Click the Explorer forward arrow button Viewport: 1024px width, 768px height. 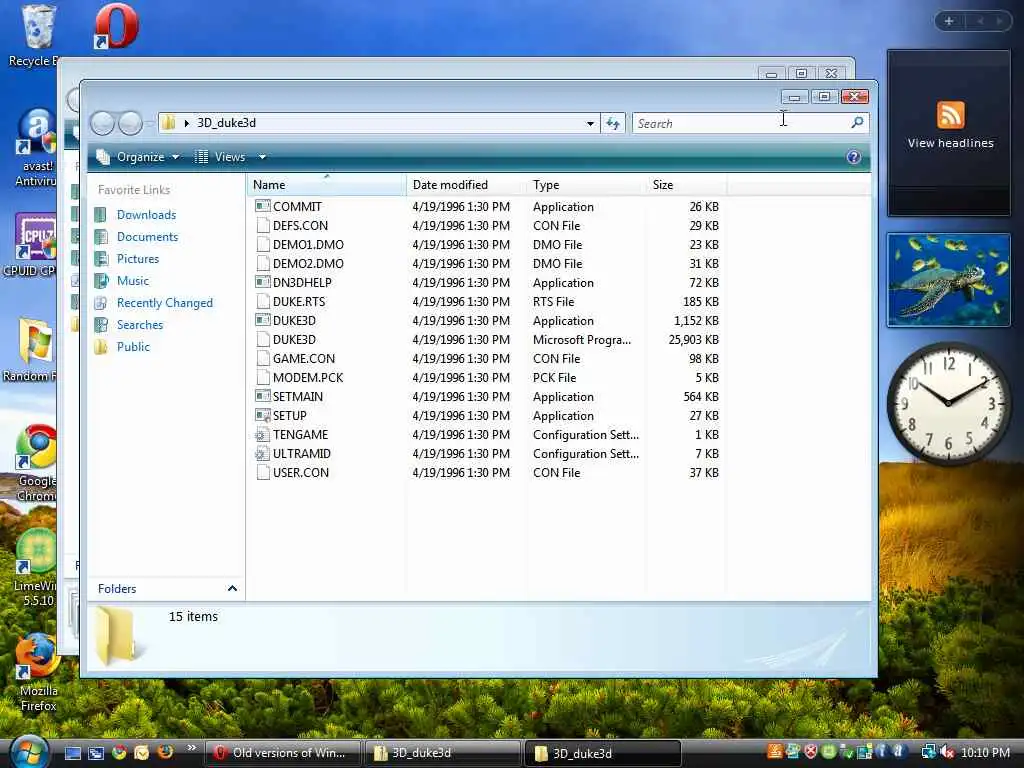click(x=131, y=123)
